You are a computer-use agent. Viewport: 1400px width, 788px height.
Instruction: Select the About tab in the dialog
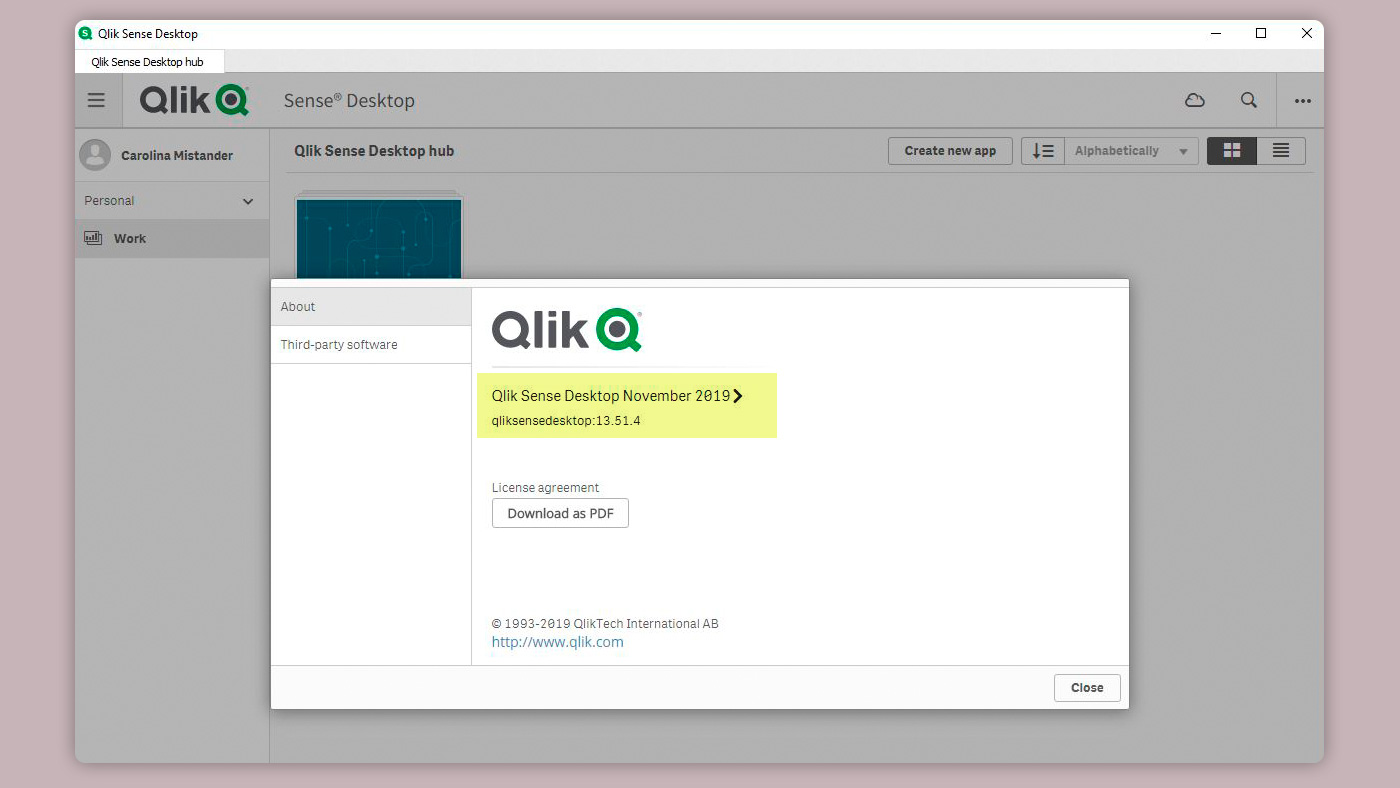tap(371, 307)
